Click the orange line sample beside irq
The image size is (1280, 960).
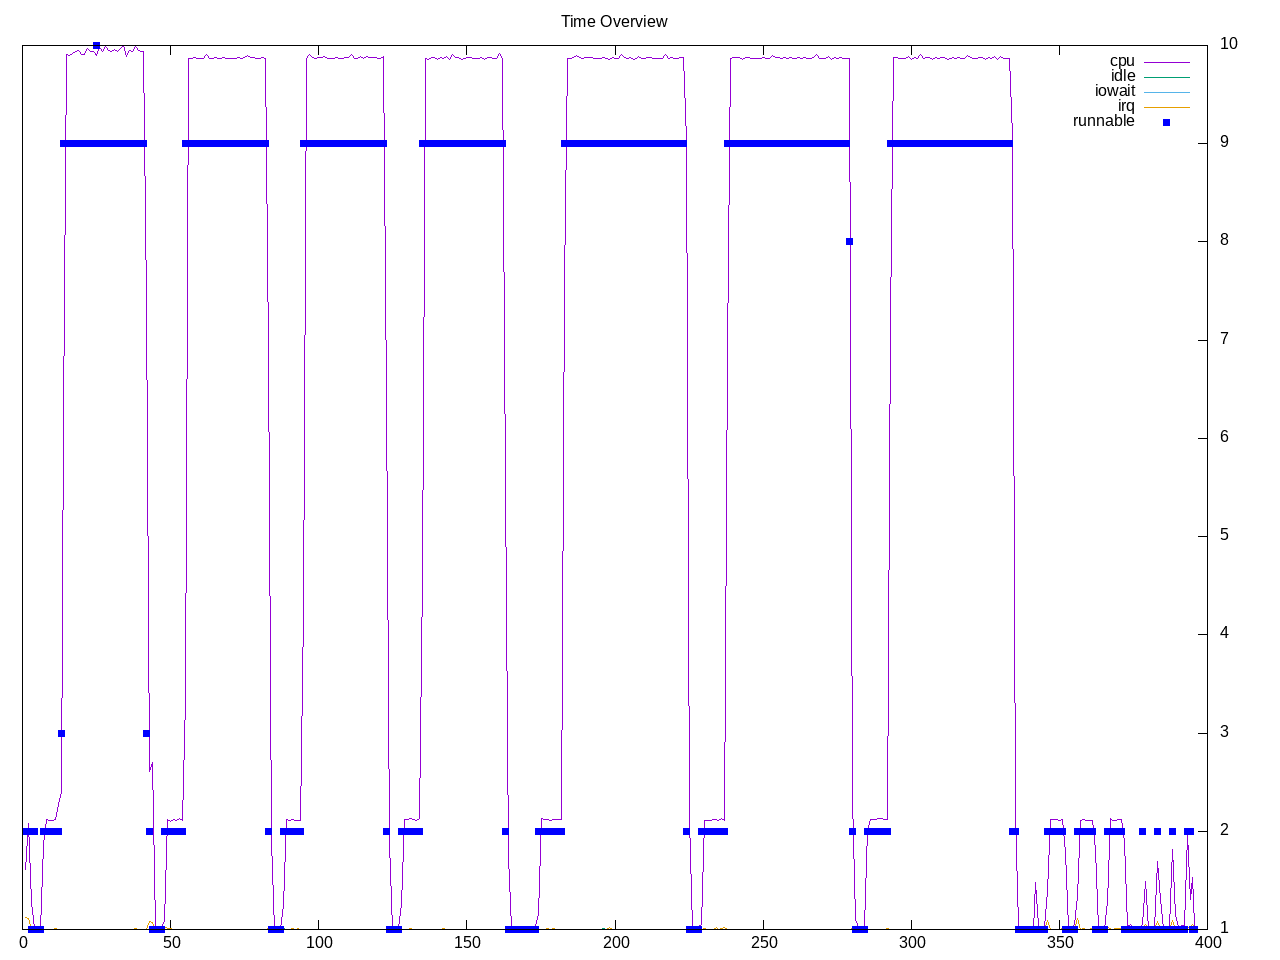1166,107
